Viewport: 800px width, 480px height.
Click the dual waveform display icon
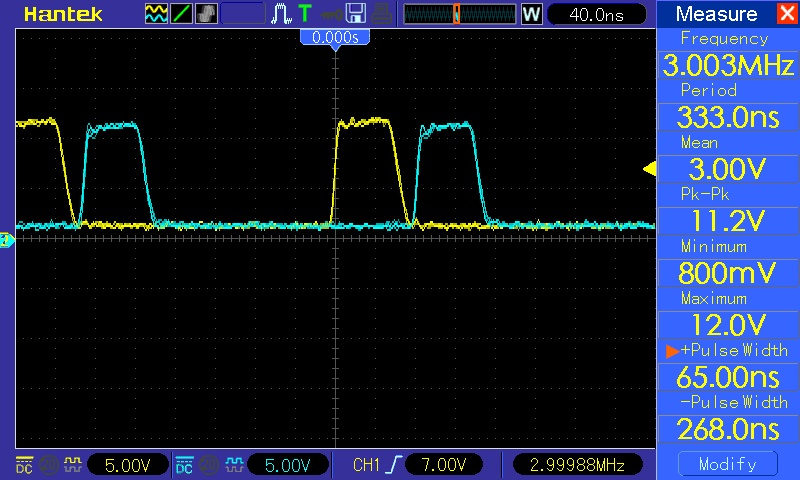156,14
